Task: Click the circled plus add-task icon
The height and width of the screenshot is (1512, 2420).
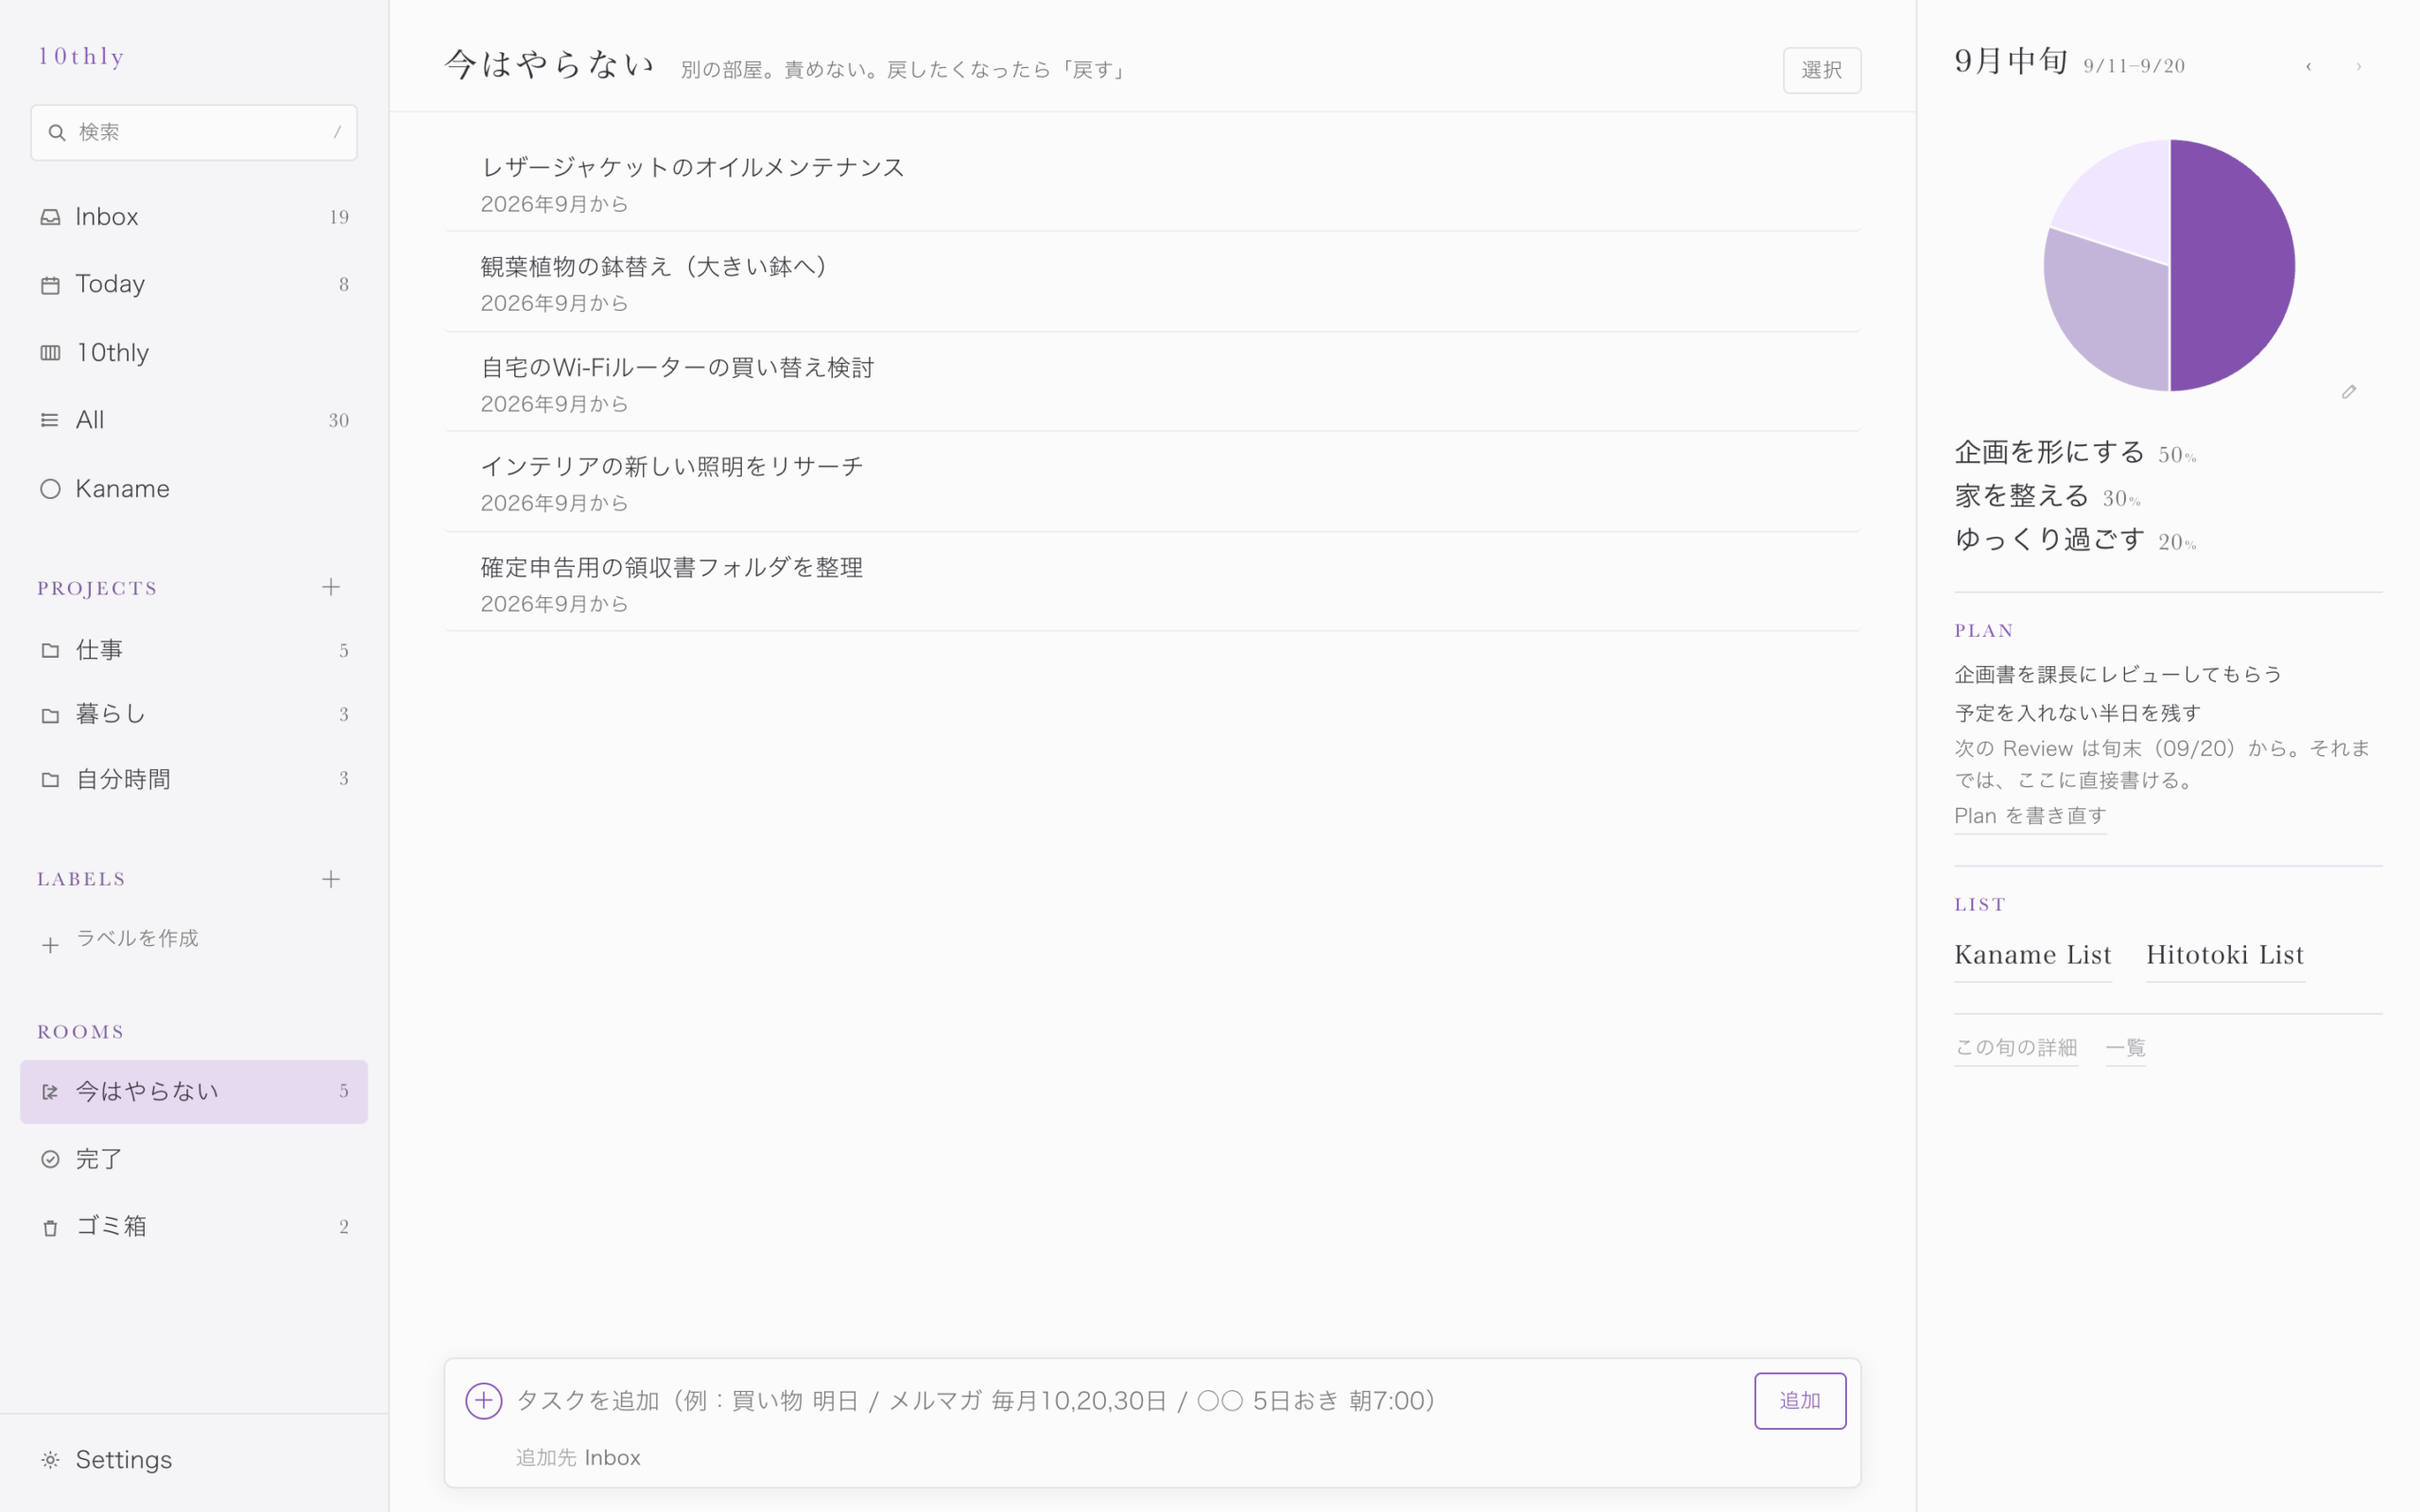Action: (483, 1401)
